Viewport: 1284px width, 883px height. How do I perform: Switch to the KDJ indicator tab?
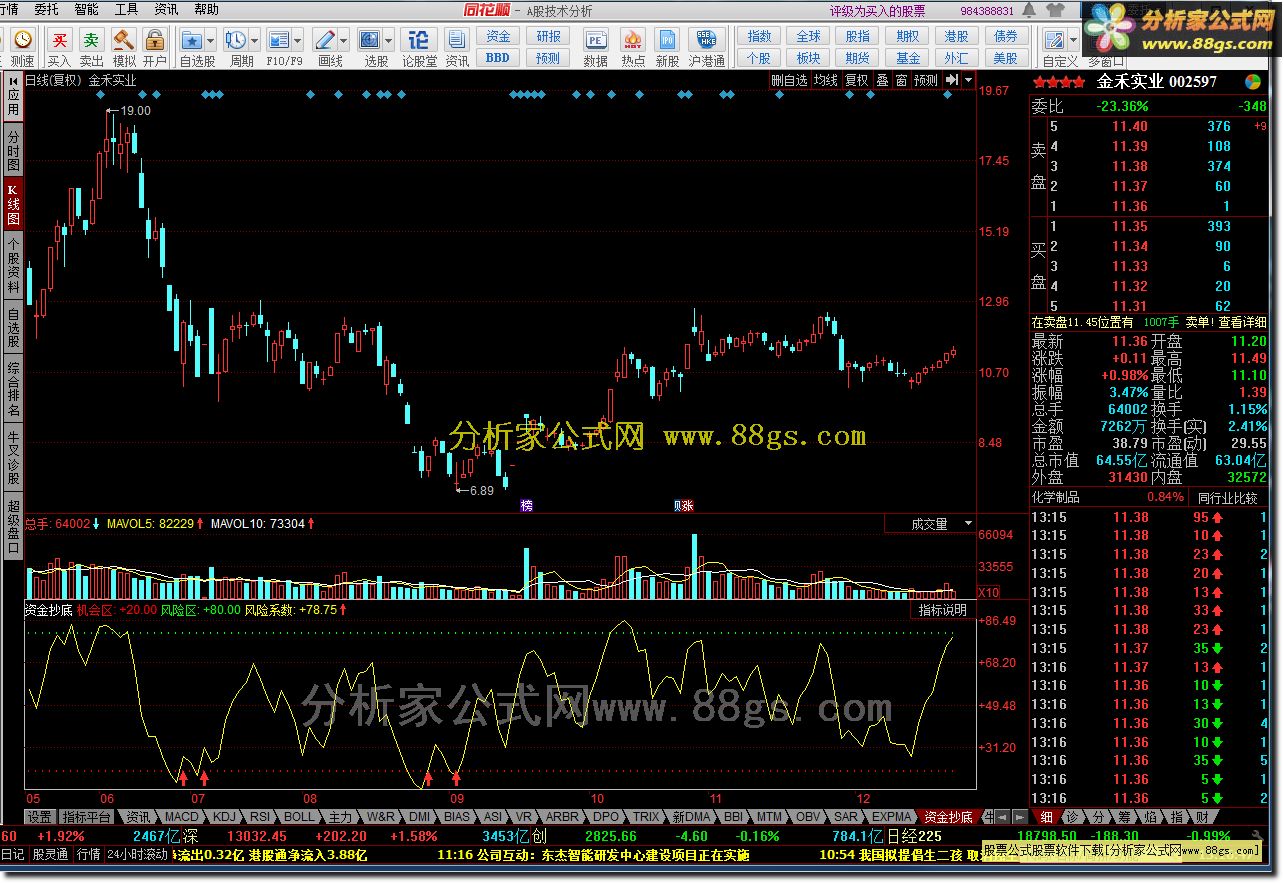pyautogui.click(x=226, y=817)
